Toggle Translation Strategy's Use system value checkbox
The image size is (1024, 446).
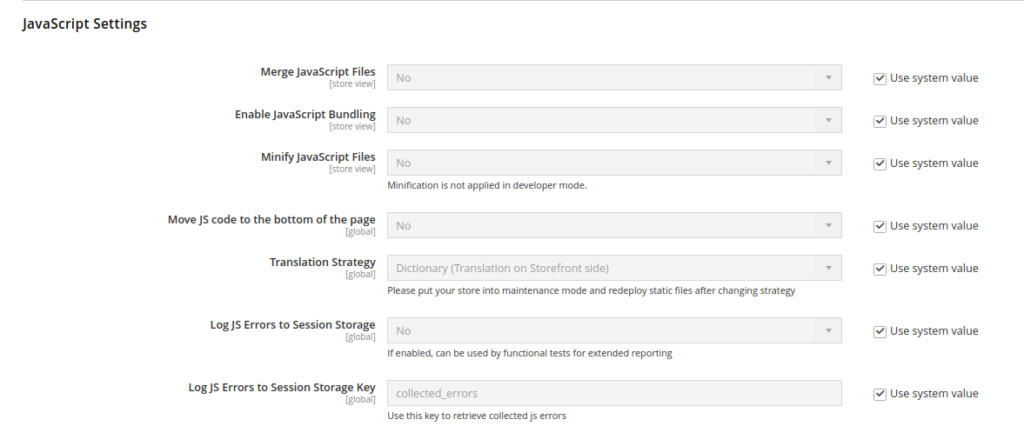(x=880, y=268)
